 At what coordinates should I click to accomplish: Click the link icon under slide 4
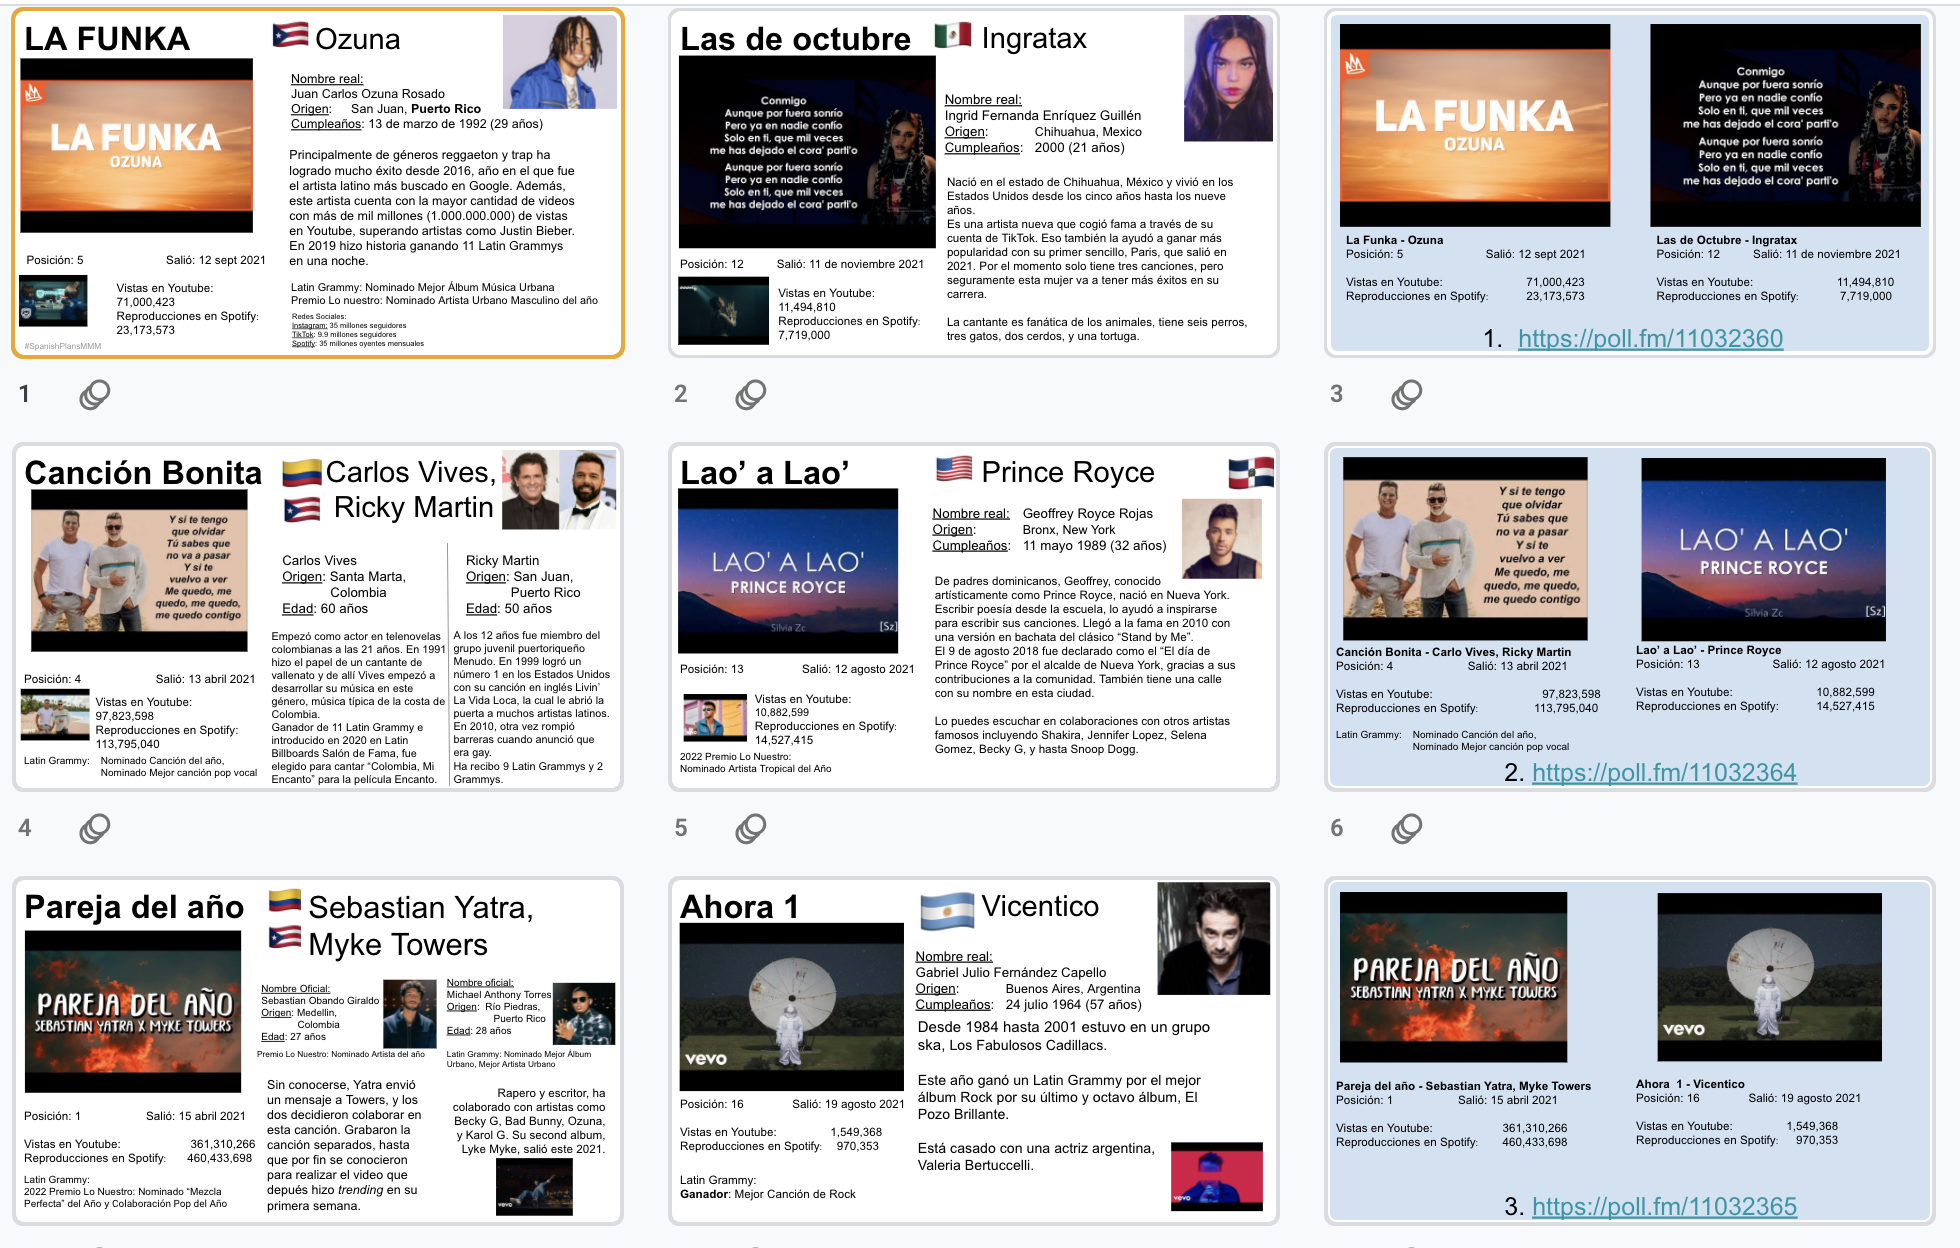[95, 829]
